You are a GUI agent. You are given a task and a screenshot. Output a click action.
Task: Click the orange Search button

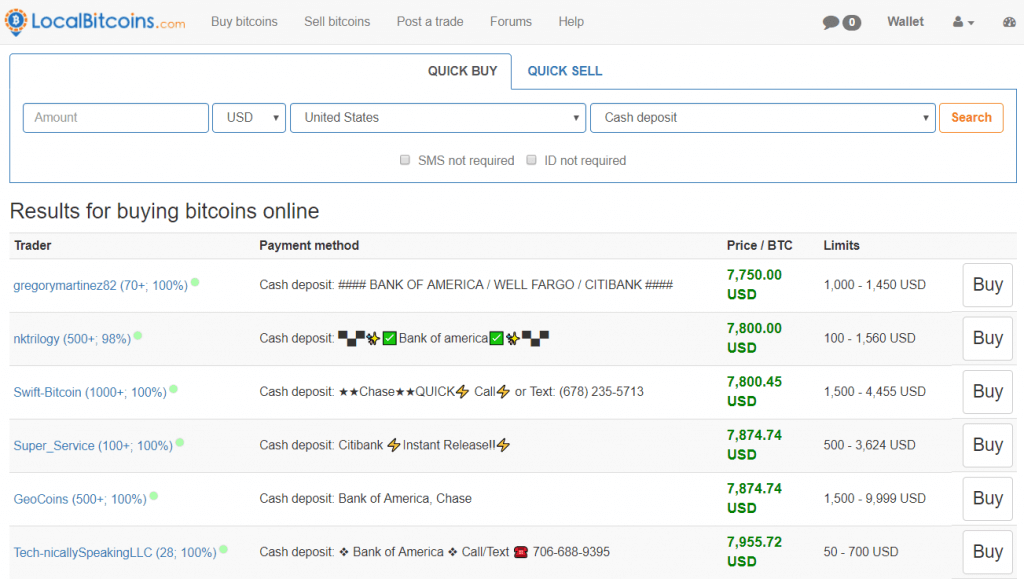pyautogui.click(x=971, y=117)
